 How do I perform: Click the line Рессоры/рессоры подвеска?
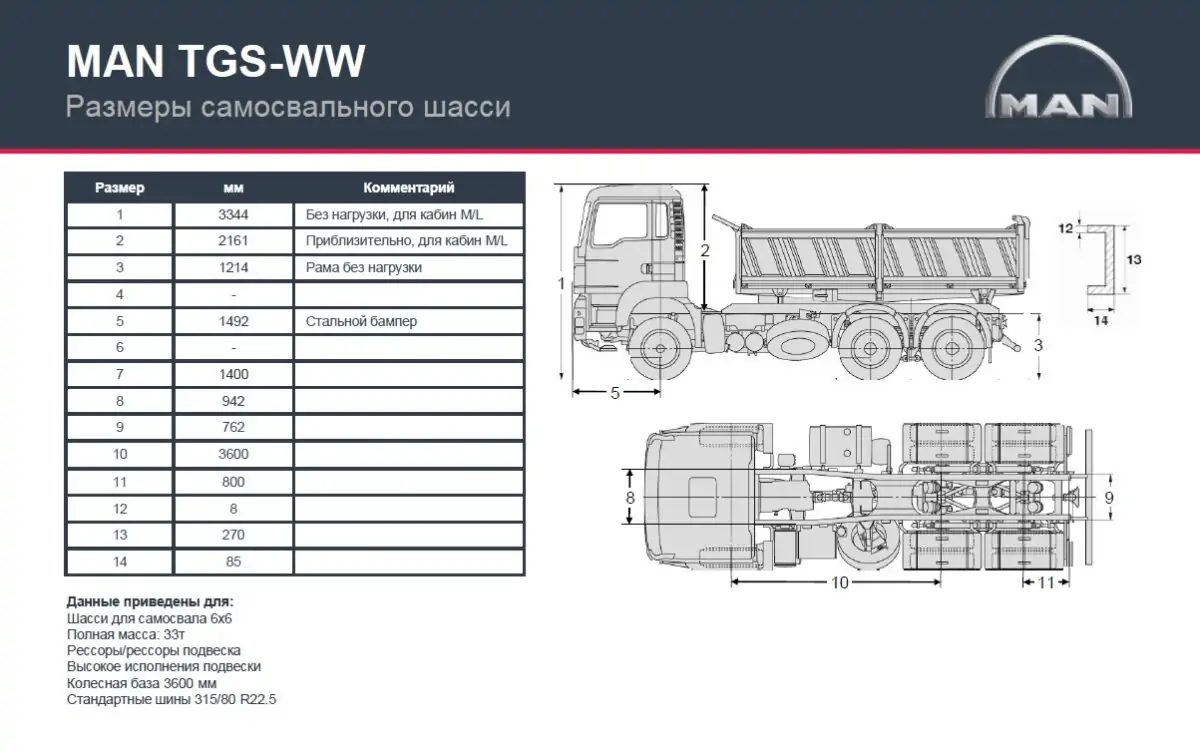click(154, 650)
